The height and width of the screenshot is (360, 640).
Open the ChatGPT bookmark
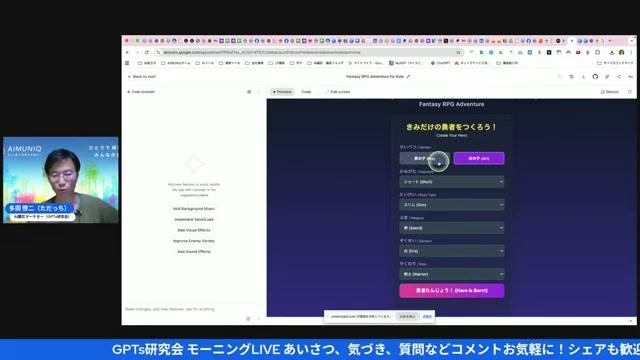click(x=440, y=63)
